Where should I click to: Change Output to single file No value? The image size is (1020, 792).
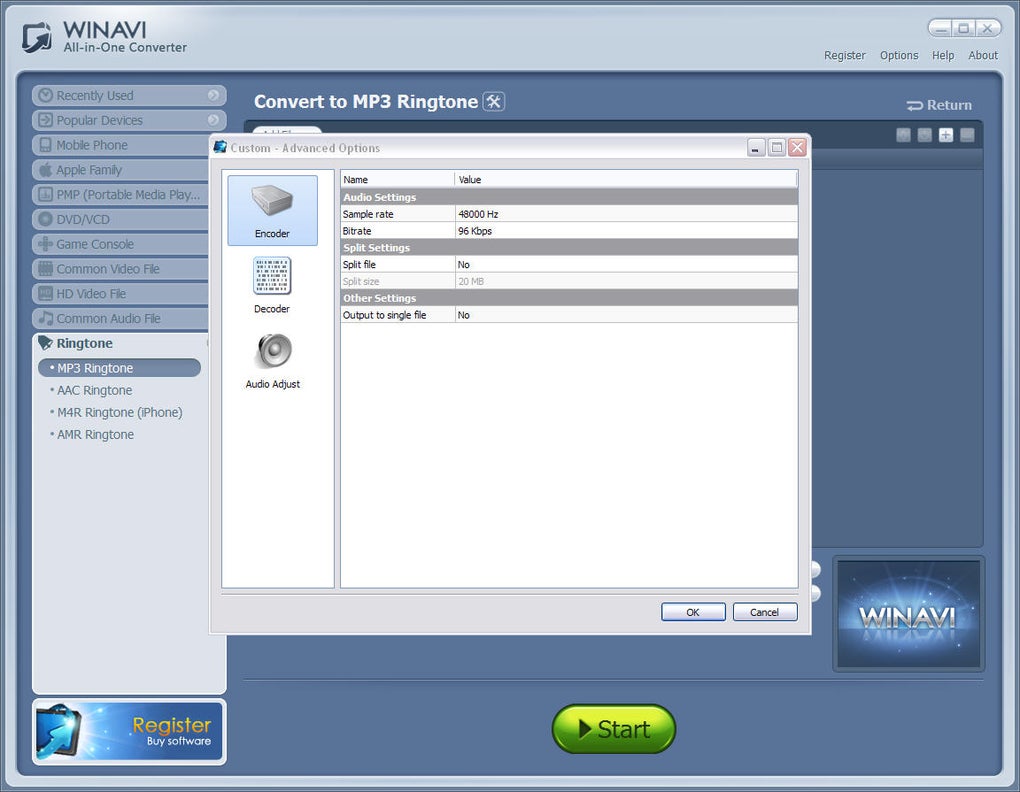(626, 315)
